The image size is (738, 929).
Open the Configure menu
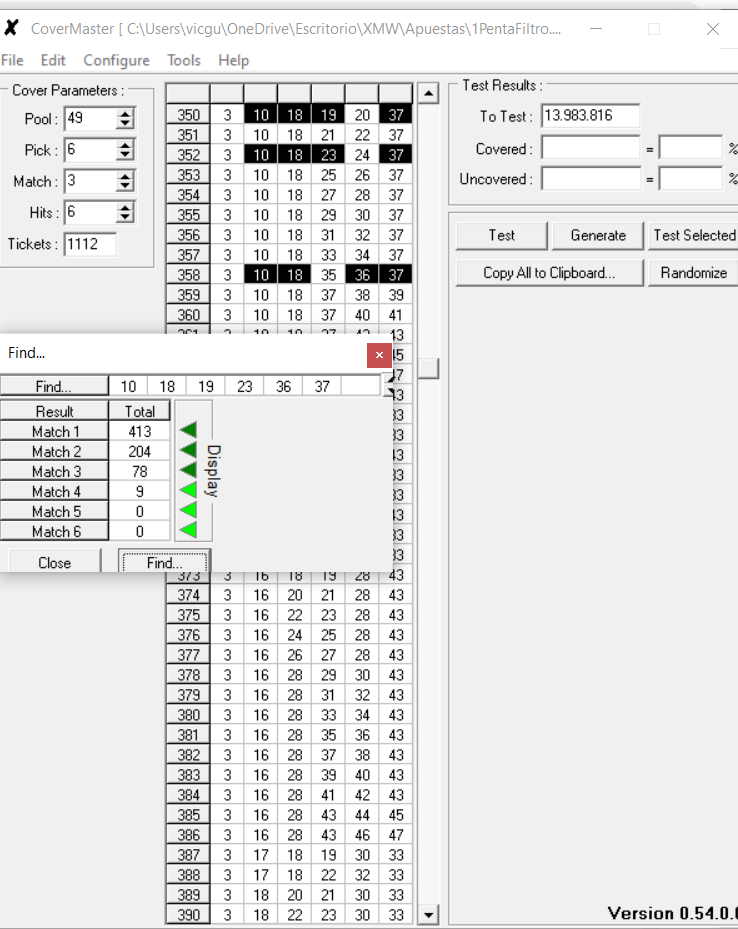[x=116, y=60]
